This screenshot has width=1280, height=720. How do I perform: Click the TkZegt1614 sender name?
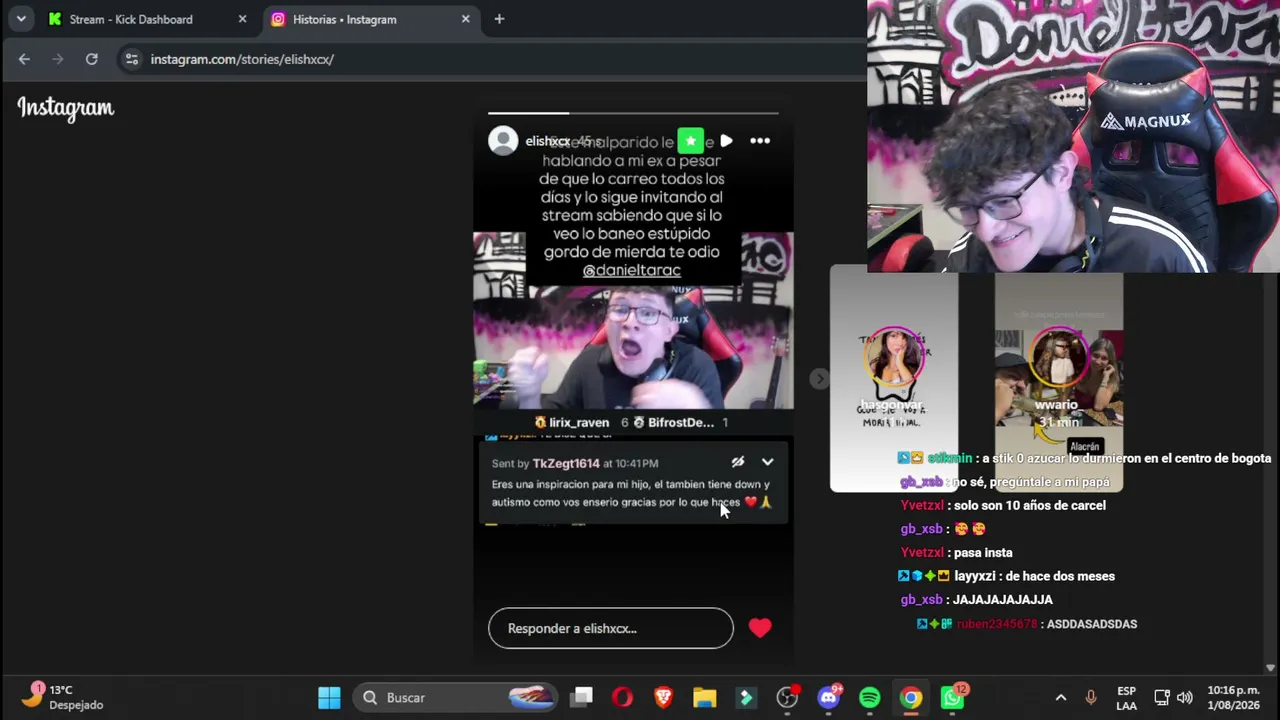(566, 463)
